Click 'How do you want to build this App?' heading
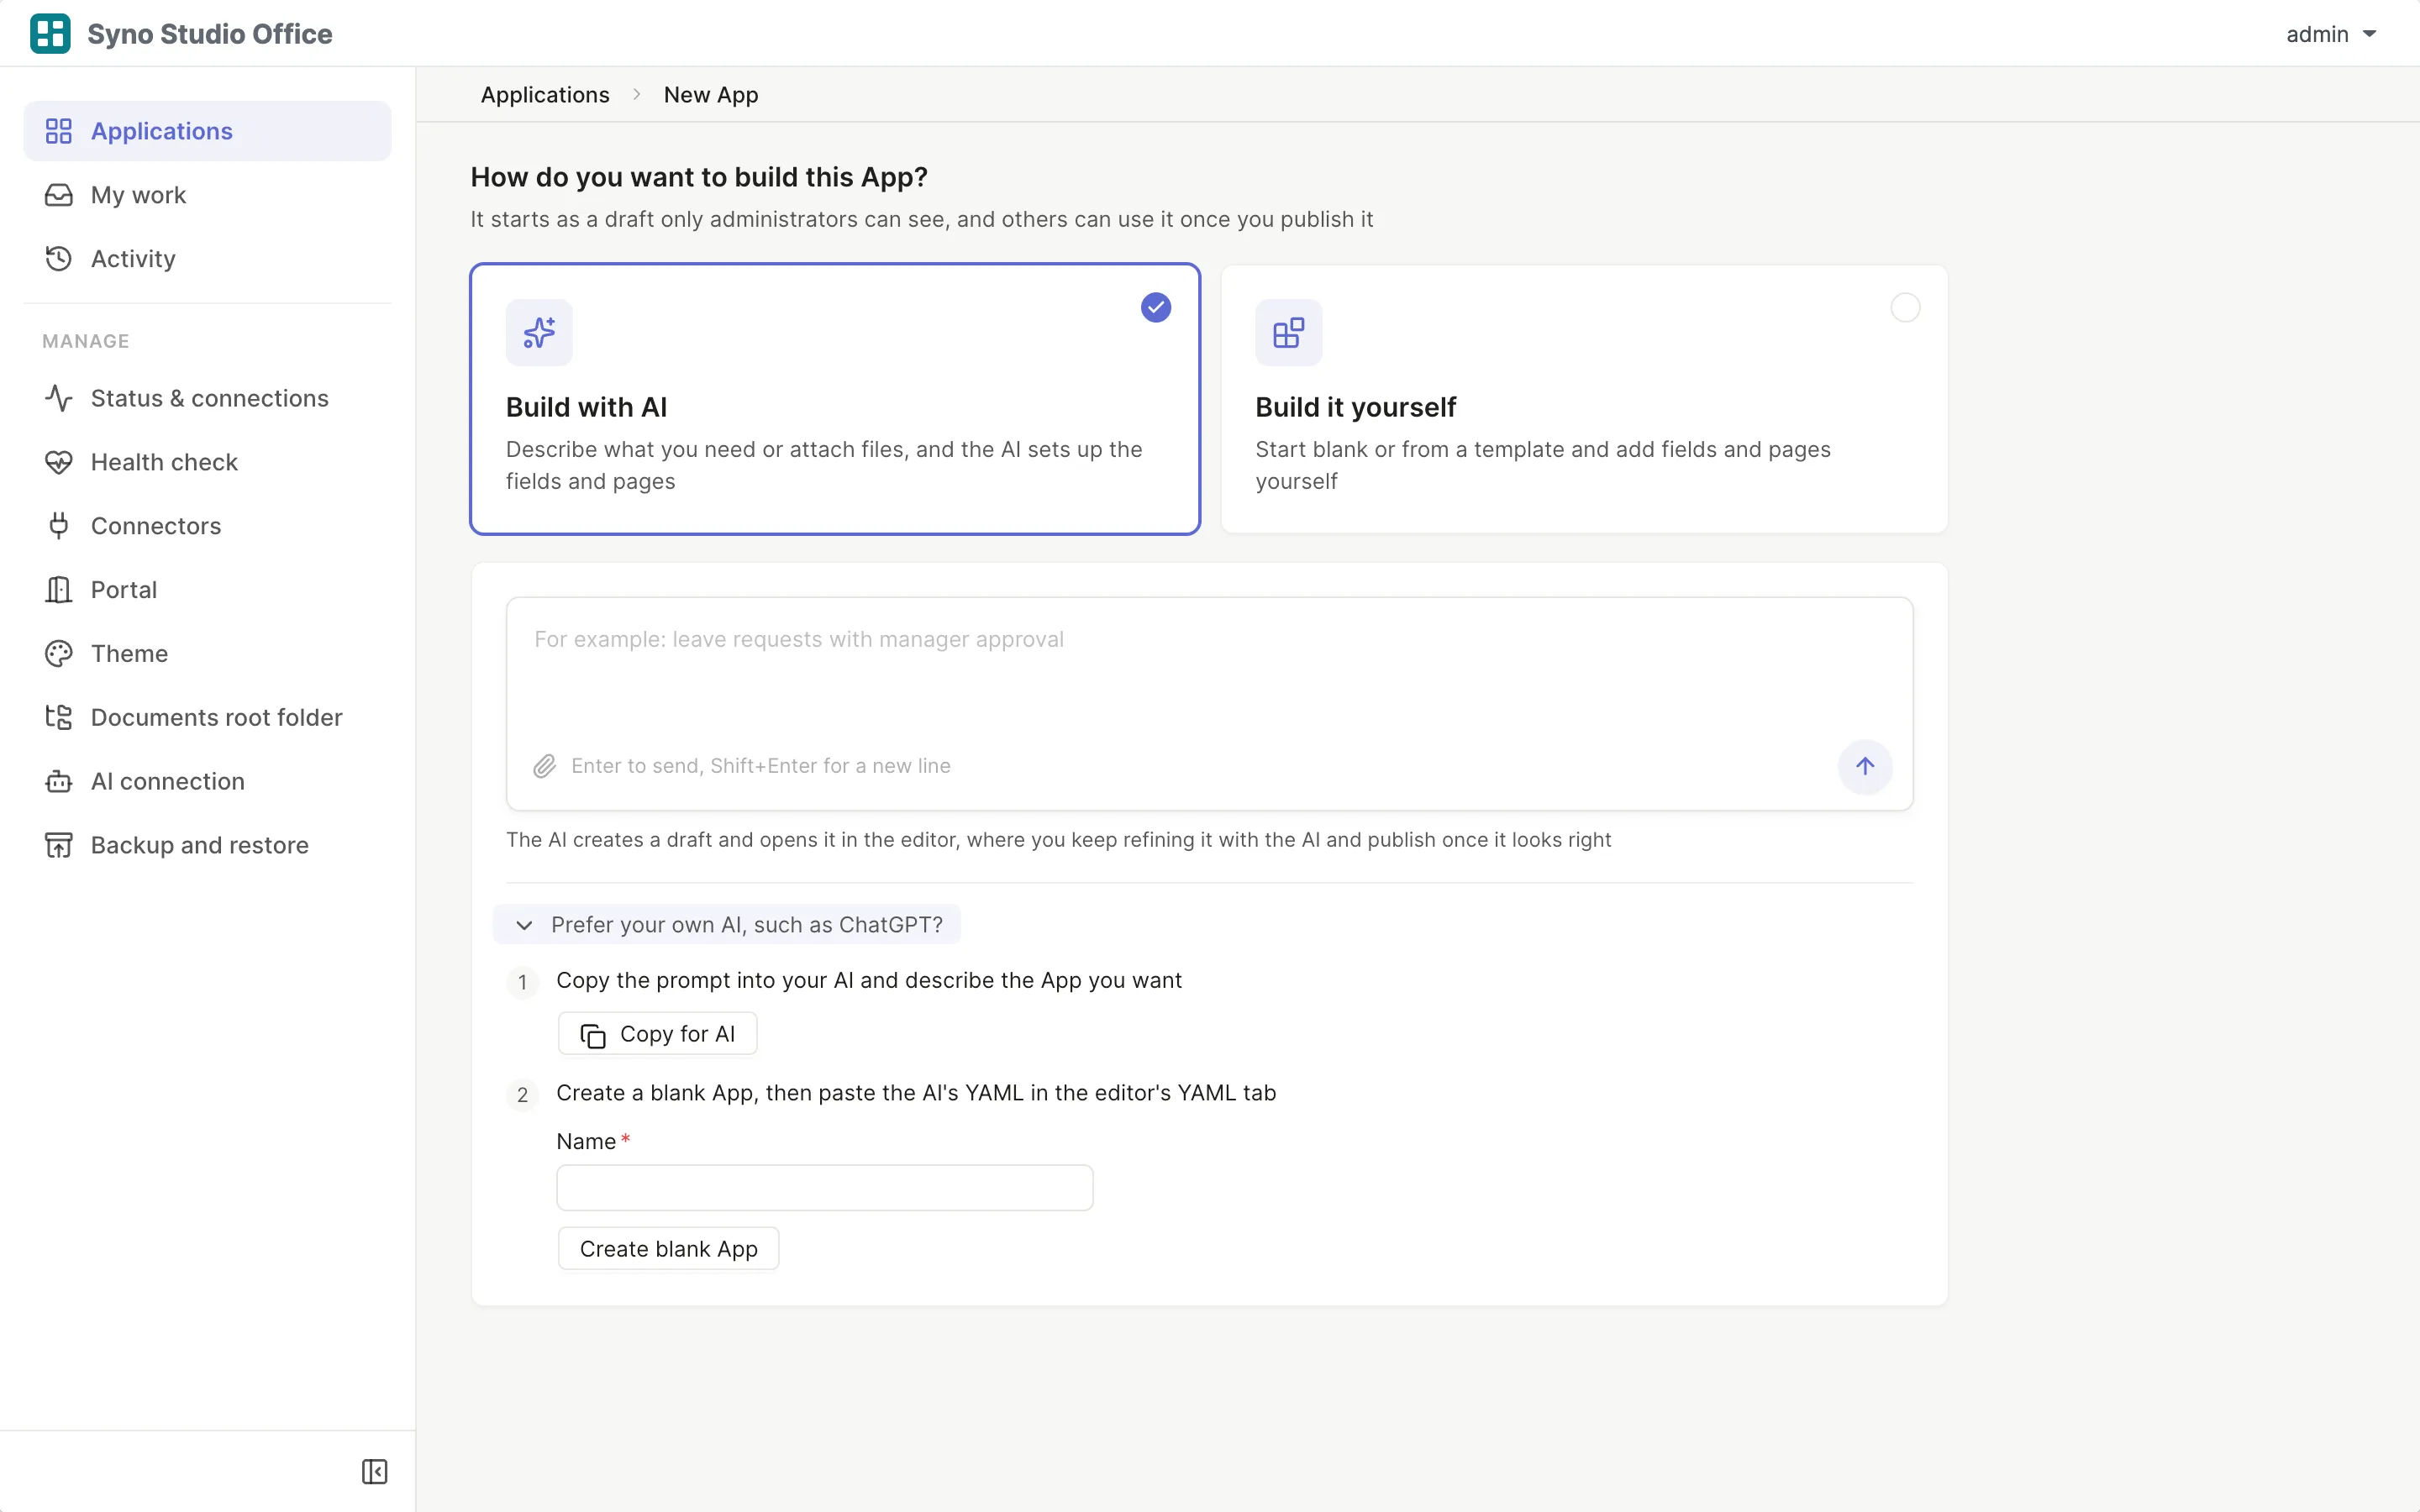Screen dimensions: 2420x1512 699,177
